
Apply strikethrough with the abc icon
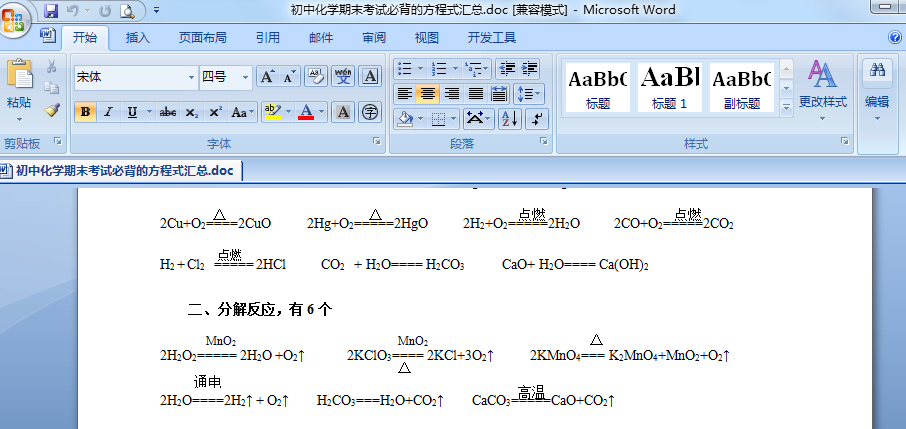(x=167, y=112)
